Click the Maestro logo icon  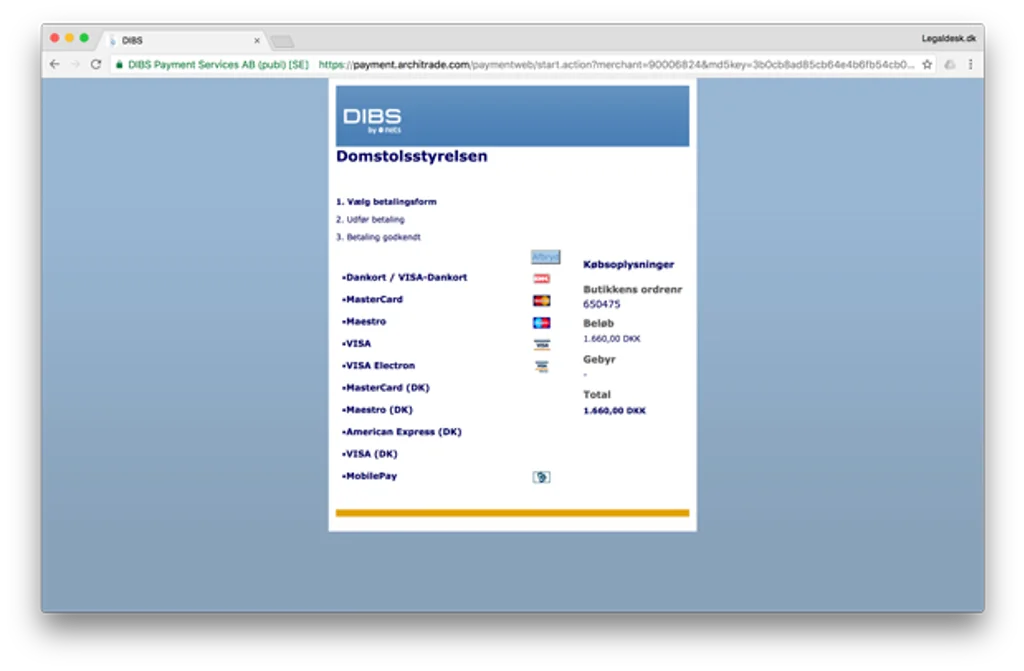click(x=541, y=323)
